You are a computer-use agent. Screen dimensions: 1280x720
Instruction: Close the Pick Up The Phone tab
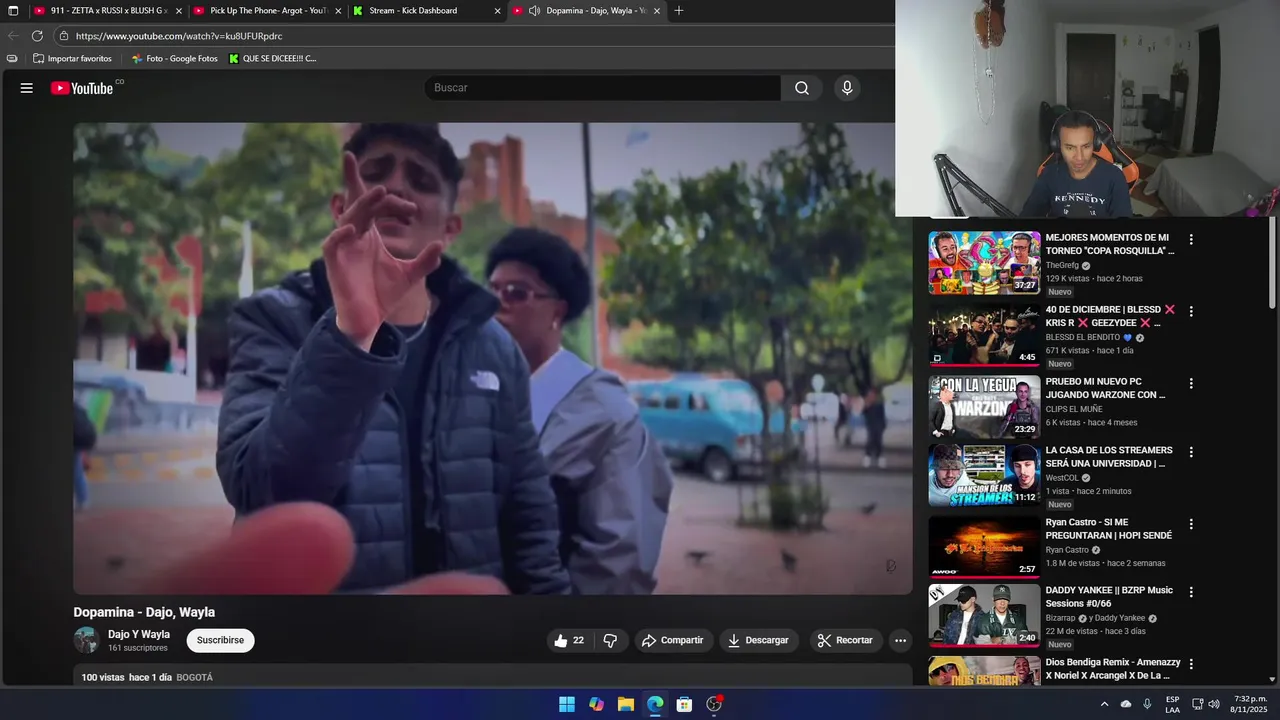pos(338,11)
